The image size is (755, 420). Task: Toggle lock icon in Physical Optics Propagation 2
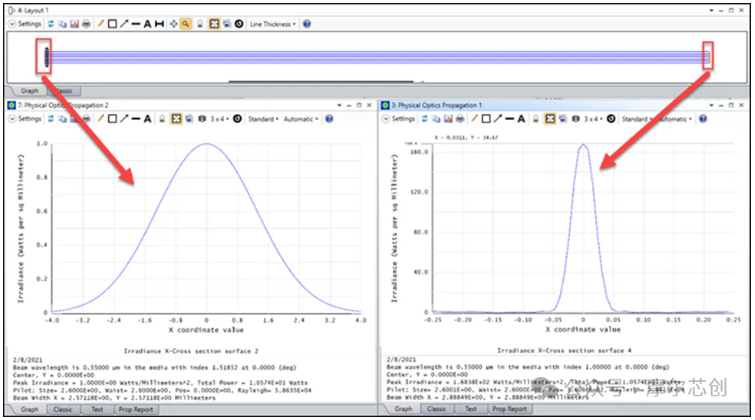(x=162, y=118)
